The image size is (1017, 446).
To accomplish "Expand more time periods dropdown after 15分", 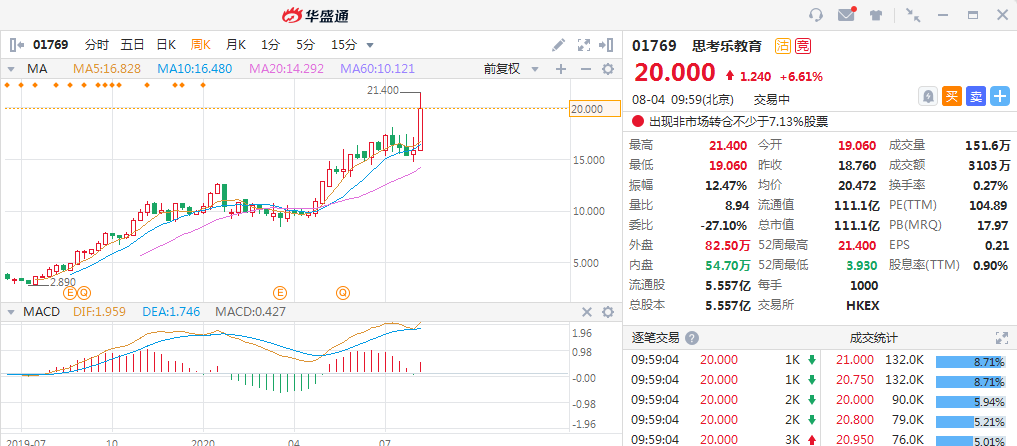I will point(370,45).
